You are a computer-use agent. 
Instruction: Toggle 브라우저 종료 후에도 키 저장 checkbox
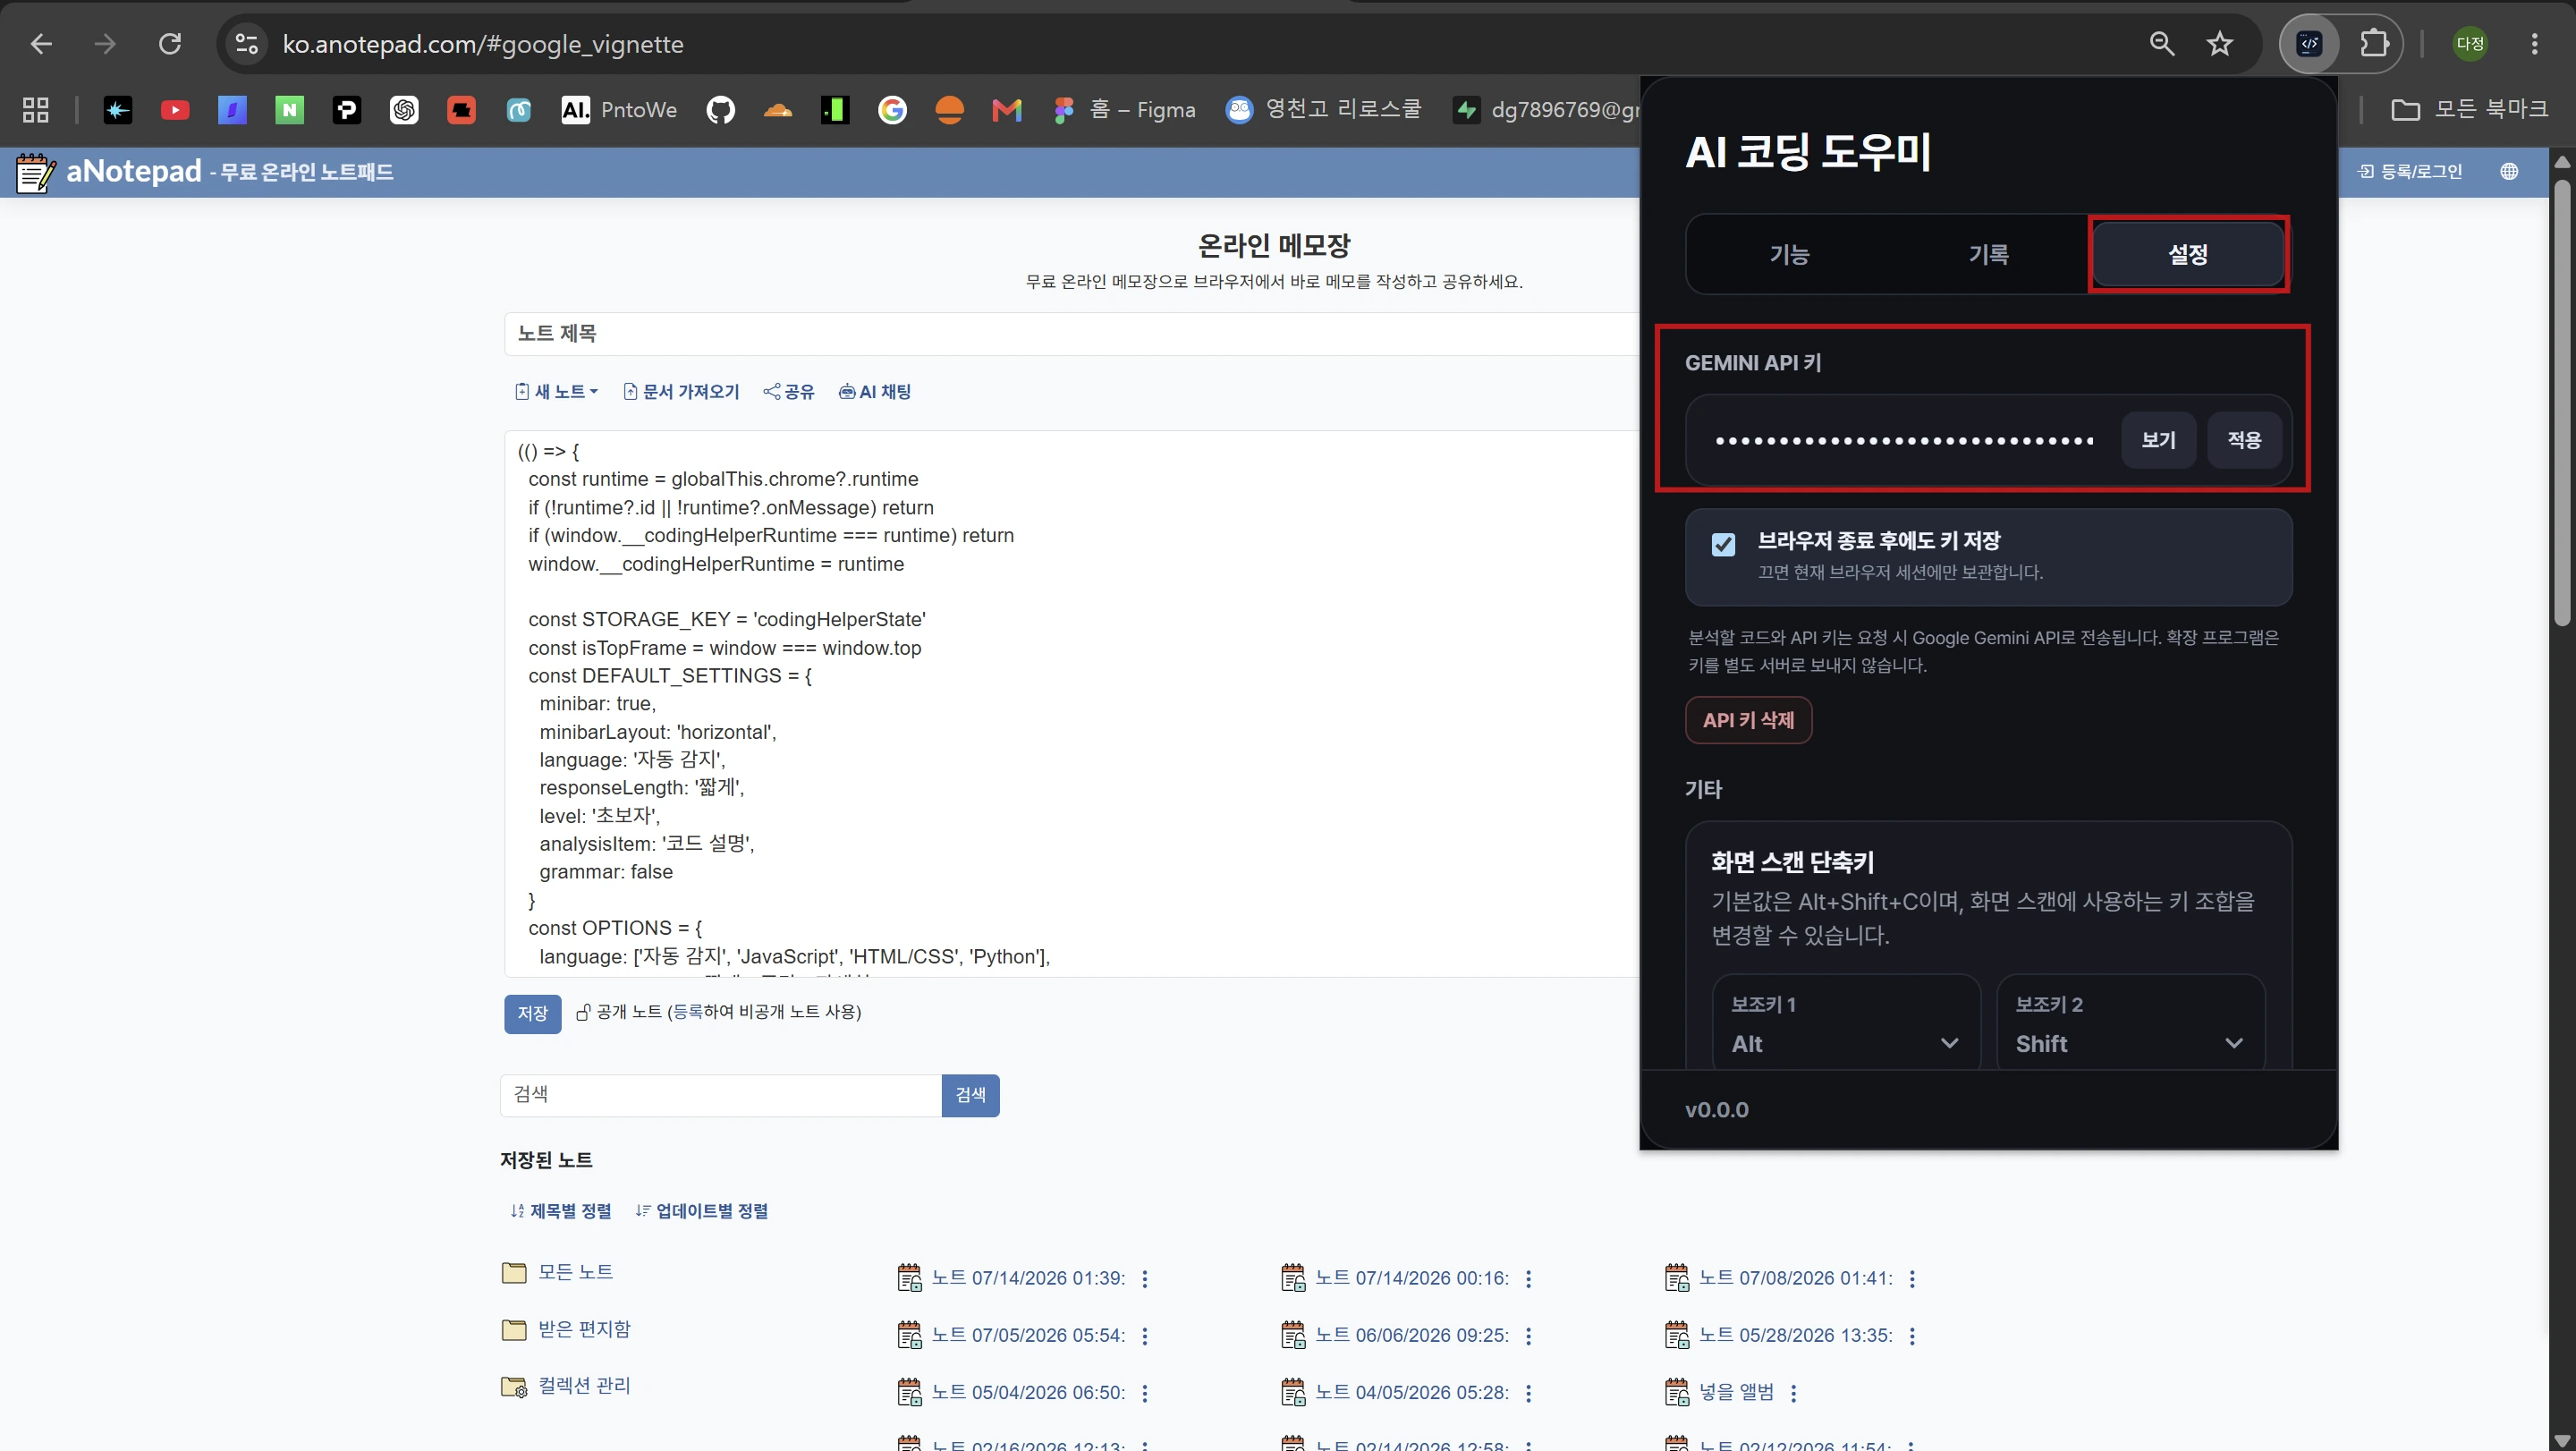(x=1723, y=544)
